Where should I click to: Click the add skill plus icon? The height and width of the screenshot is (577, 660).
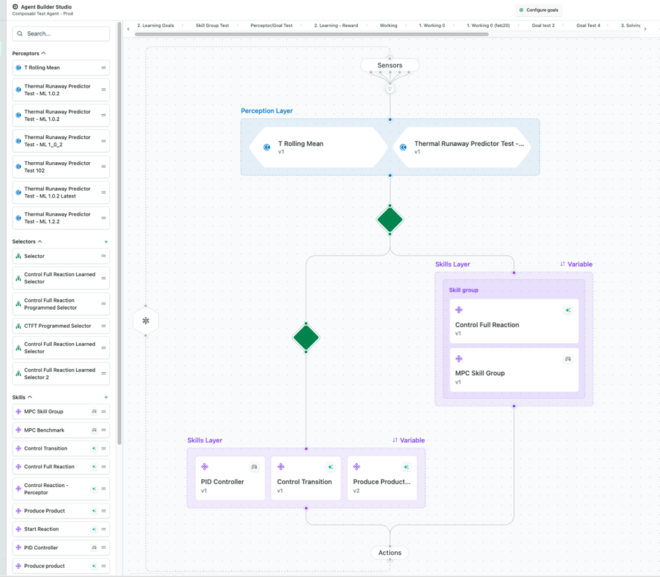pyautogui.click(x=106, y=397)
